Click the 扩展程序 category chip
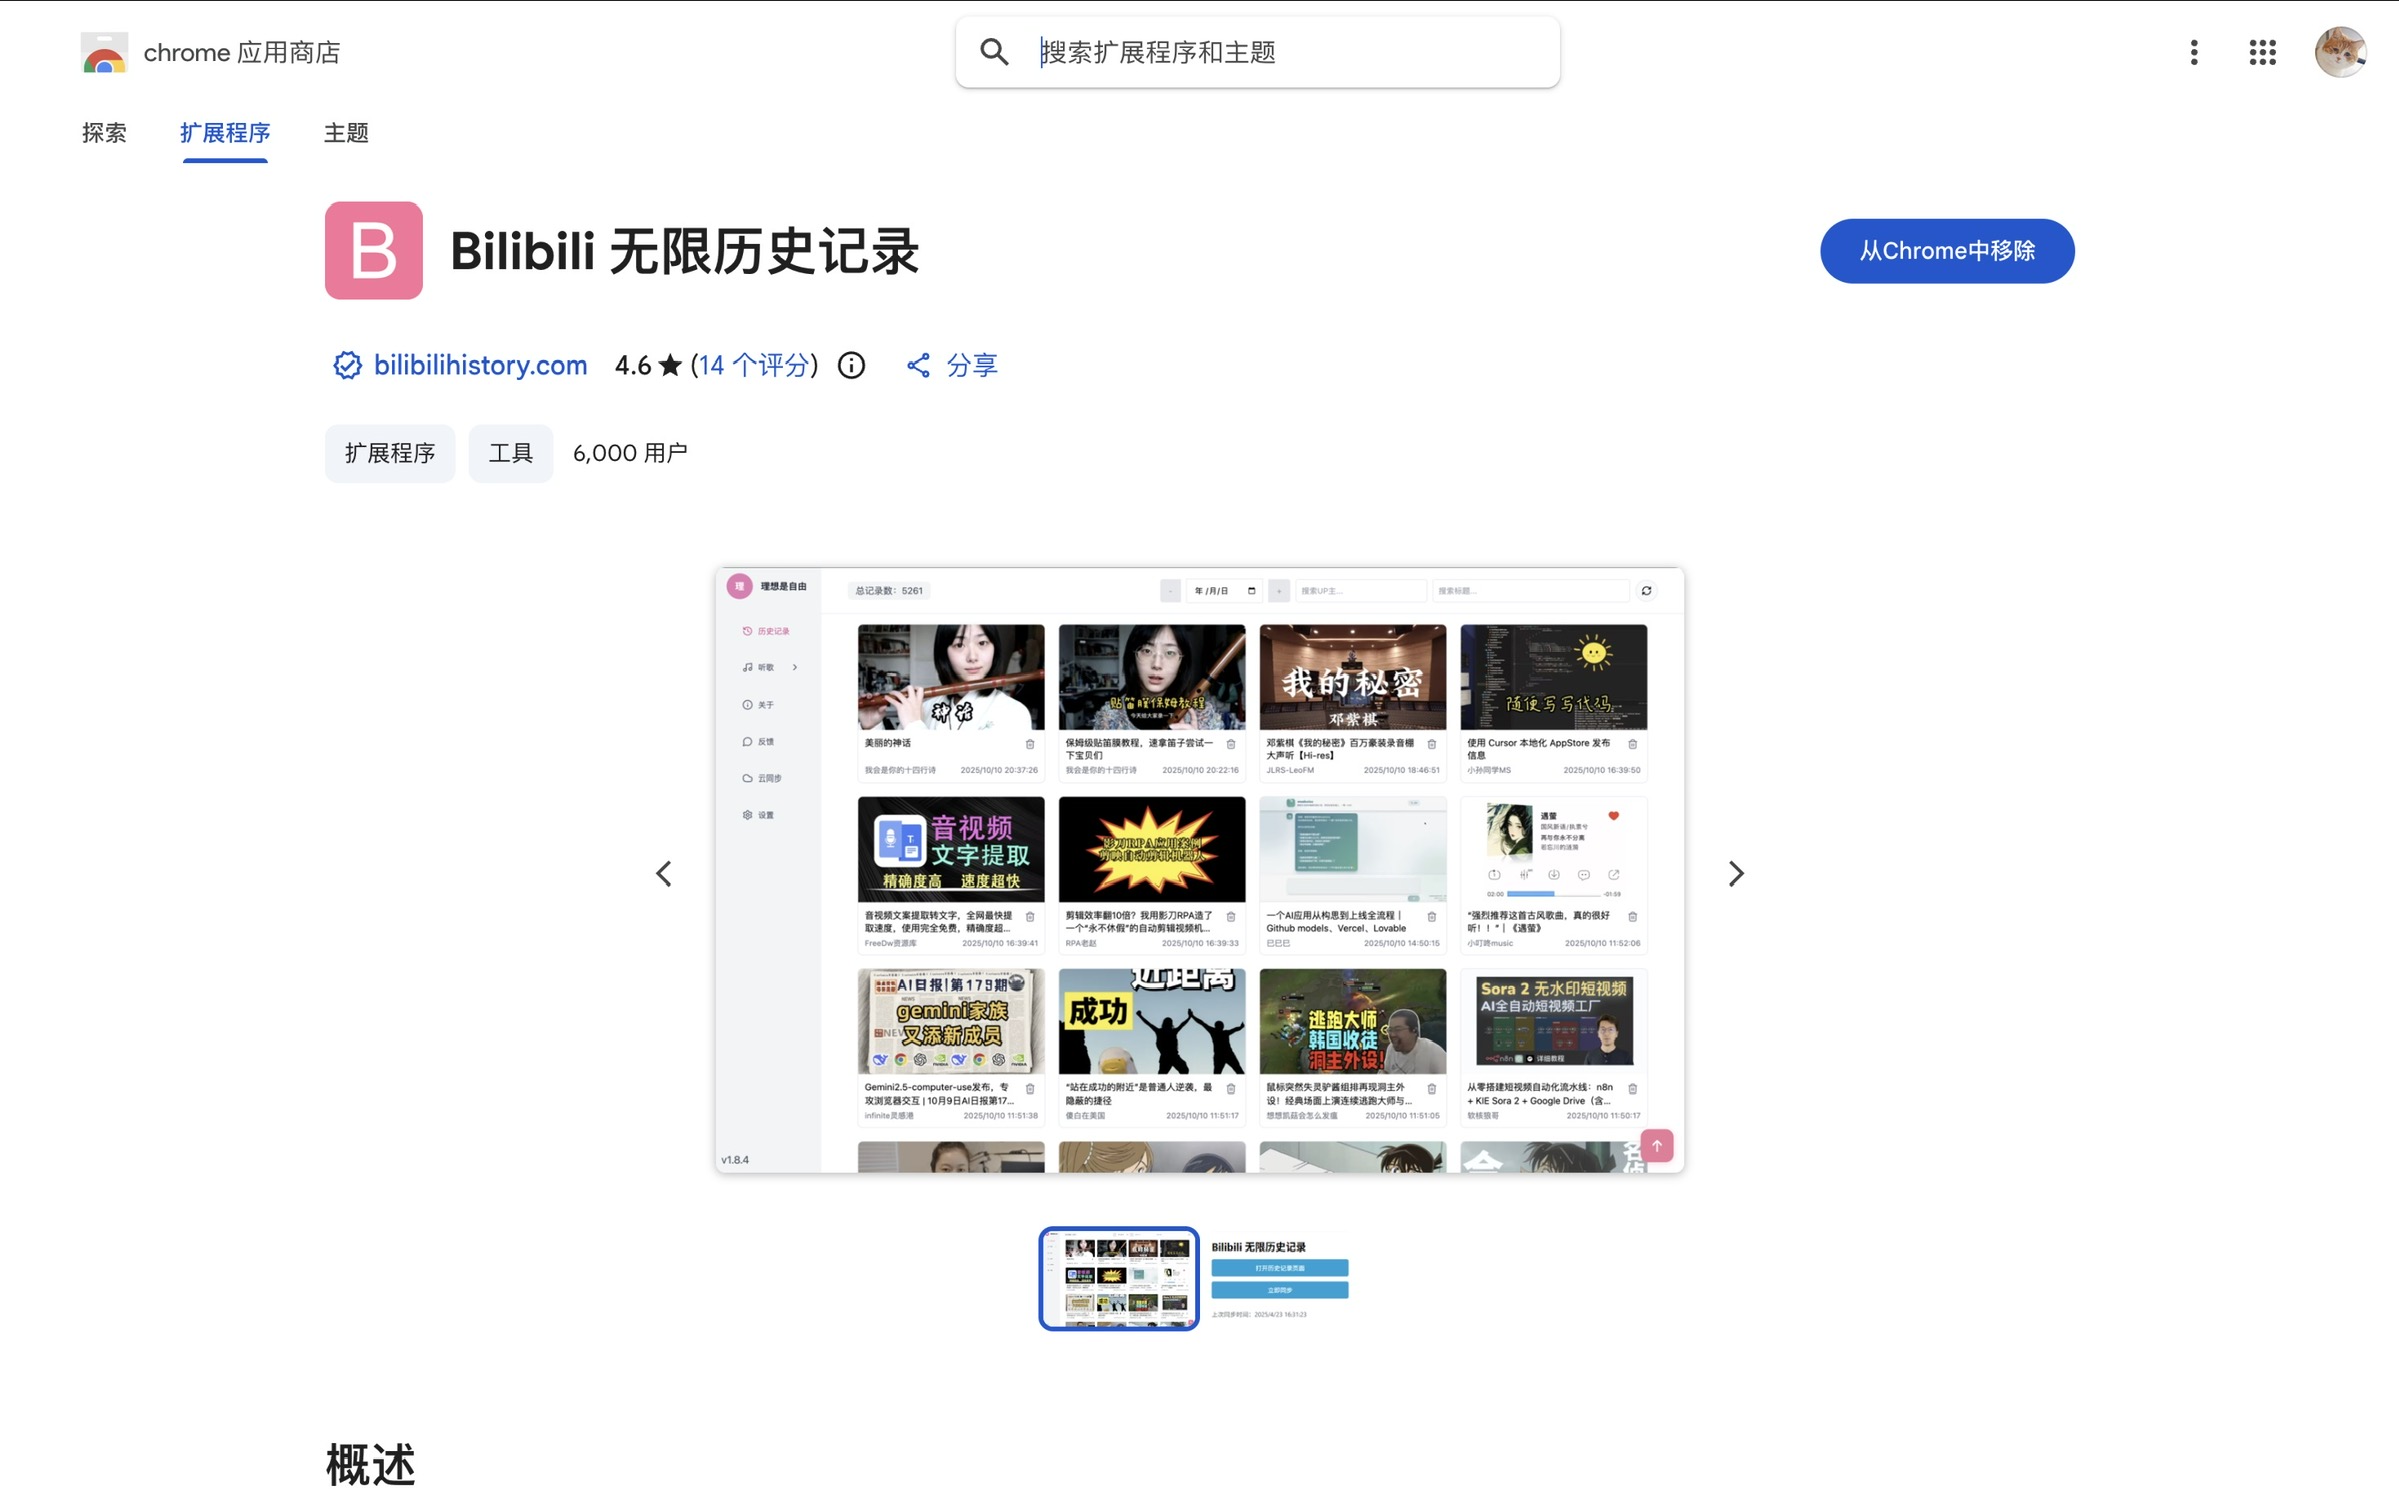2399x1500 pixels. [390, 453]
